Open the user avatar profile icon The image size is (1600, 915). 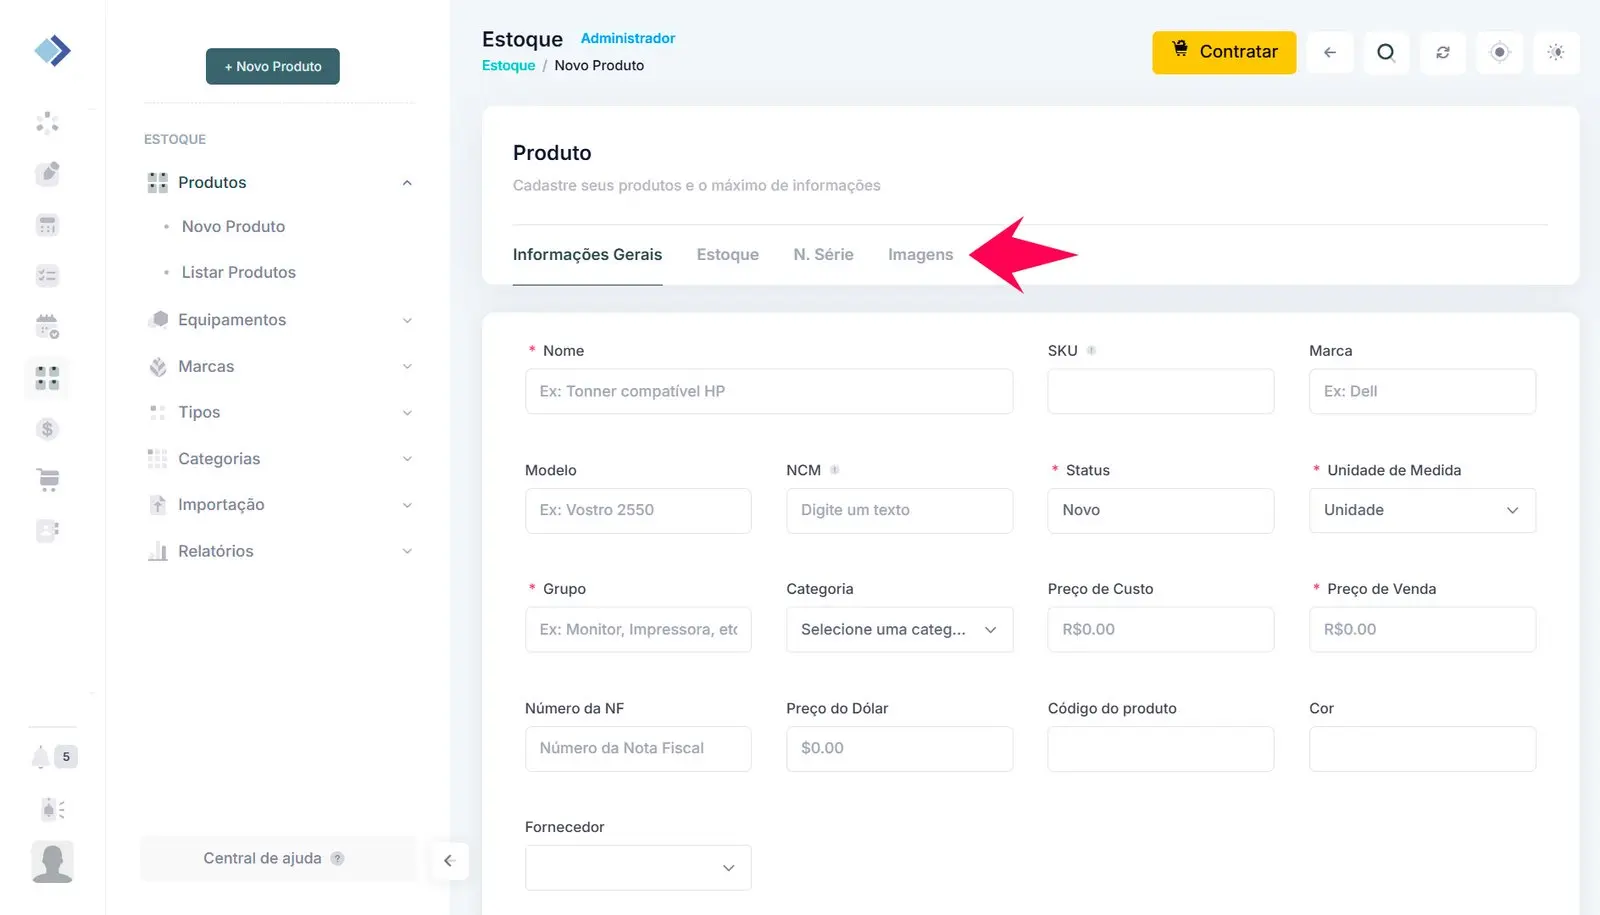coord(52,861)
